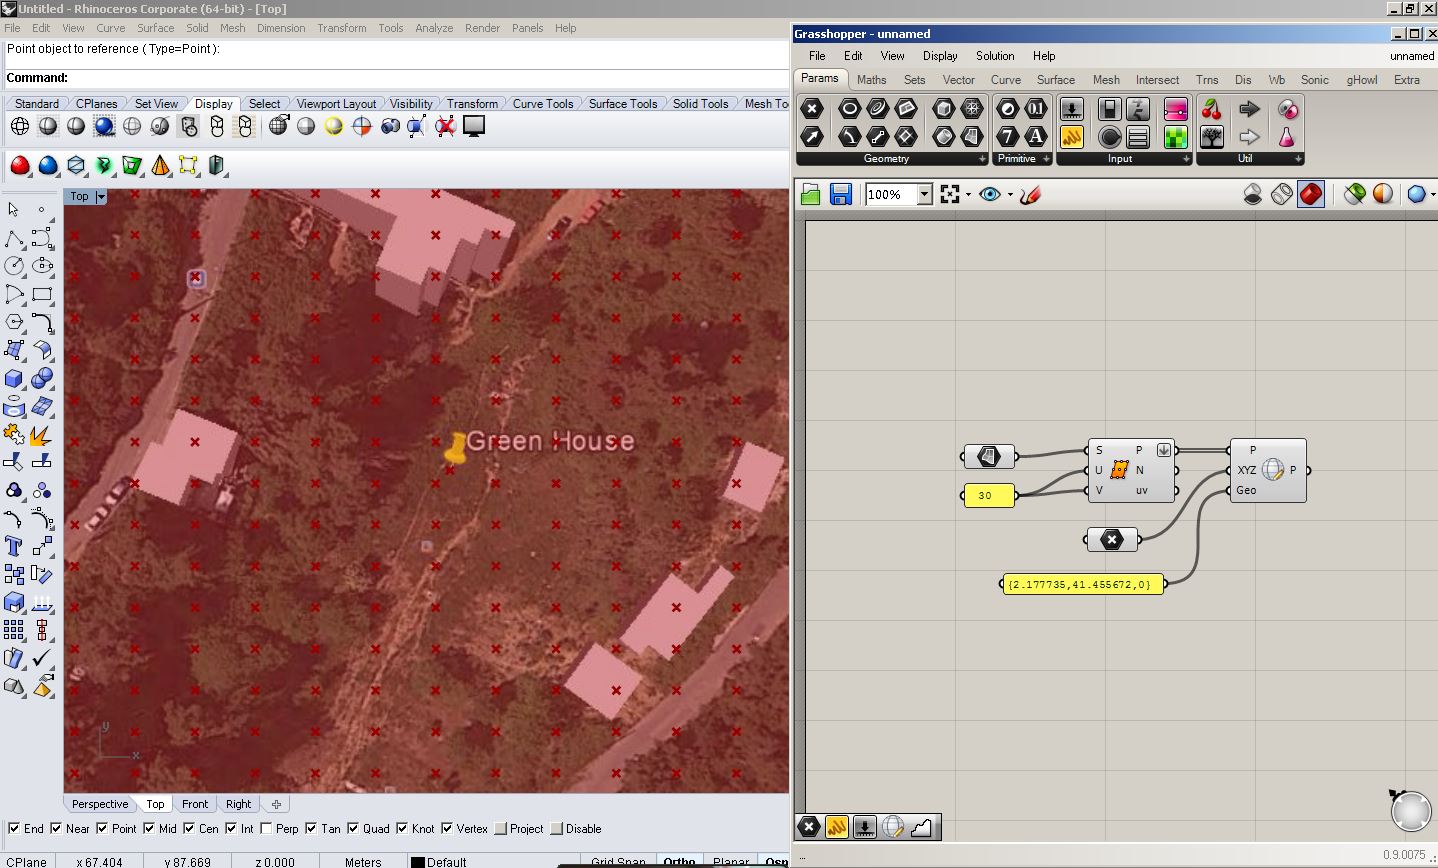Expand the Geometry panel component list

pos(982,159)
